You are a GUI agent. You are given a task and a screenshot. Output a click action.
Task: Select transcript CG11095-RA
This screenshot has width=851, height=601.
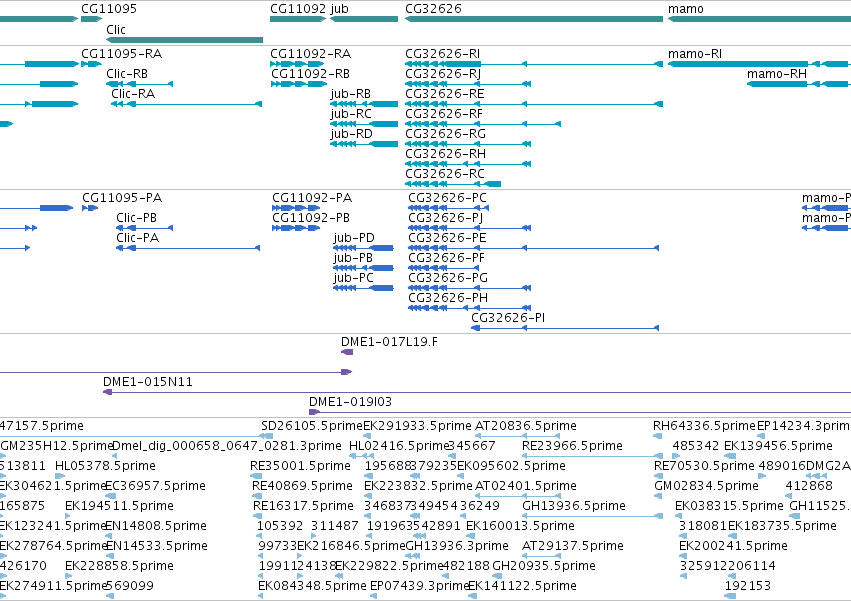click(x=91, y=64)
